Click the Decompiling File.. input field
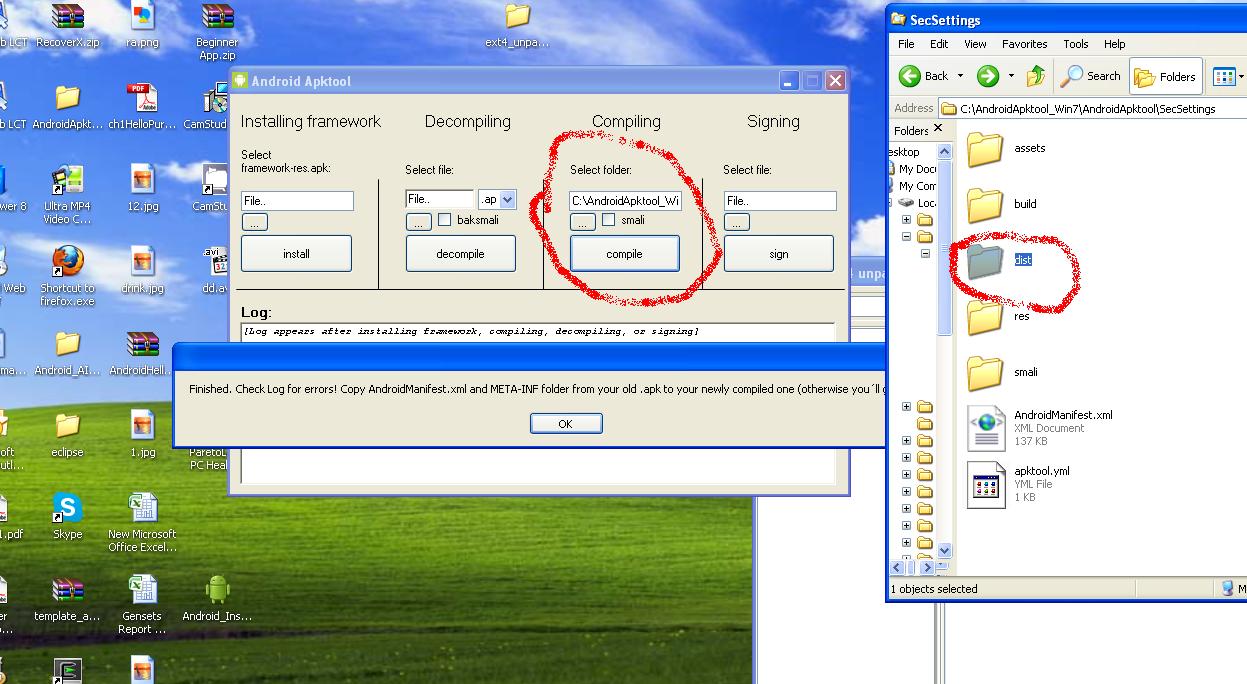Image resolution: width=1247 pixels, height=684 pixels. 440,200
